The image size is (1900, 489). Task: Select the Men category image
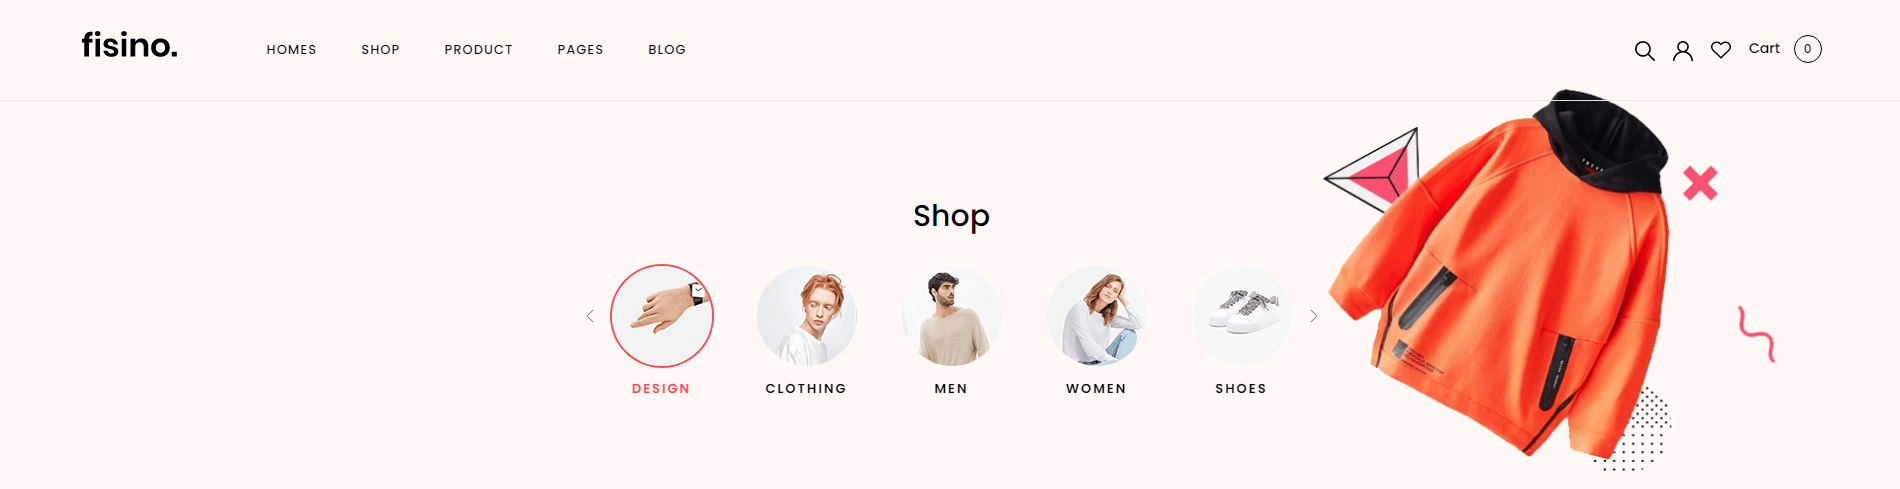(x=952, y=316)
